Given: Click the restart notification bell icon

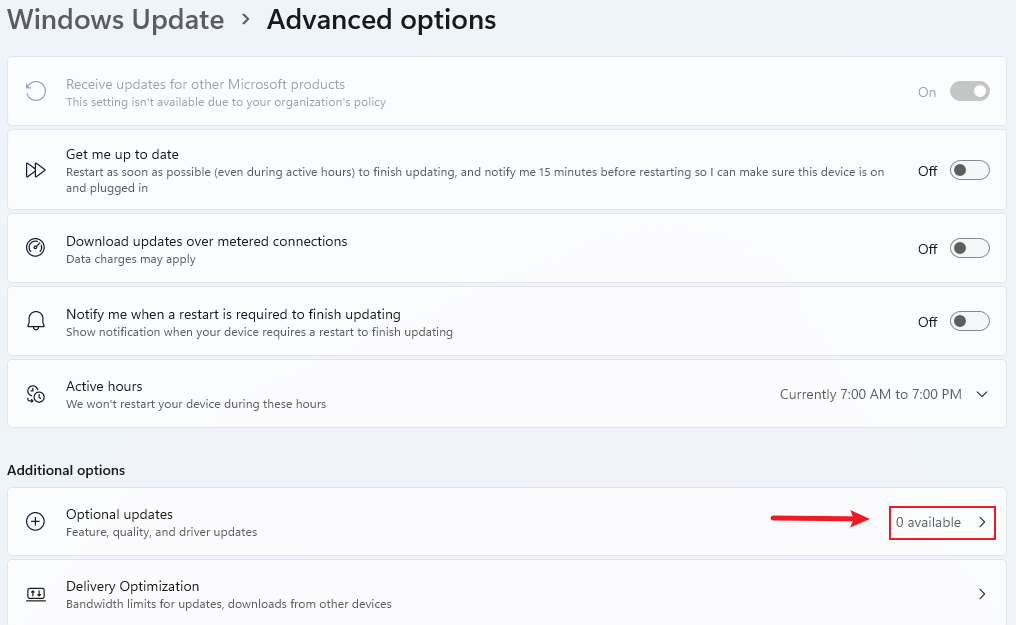Looking at the screenshot, I should [35, 321].
